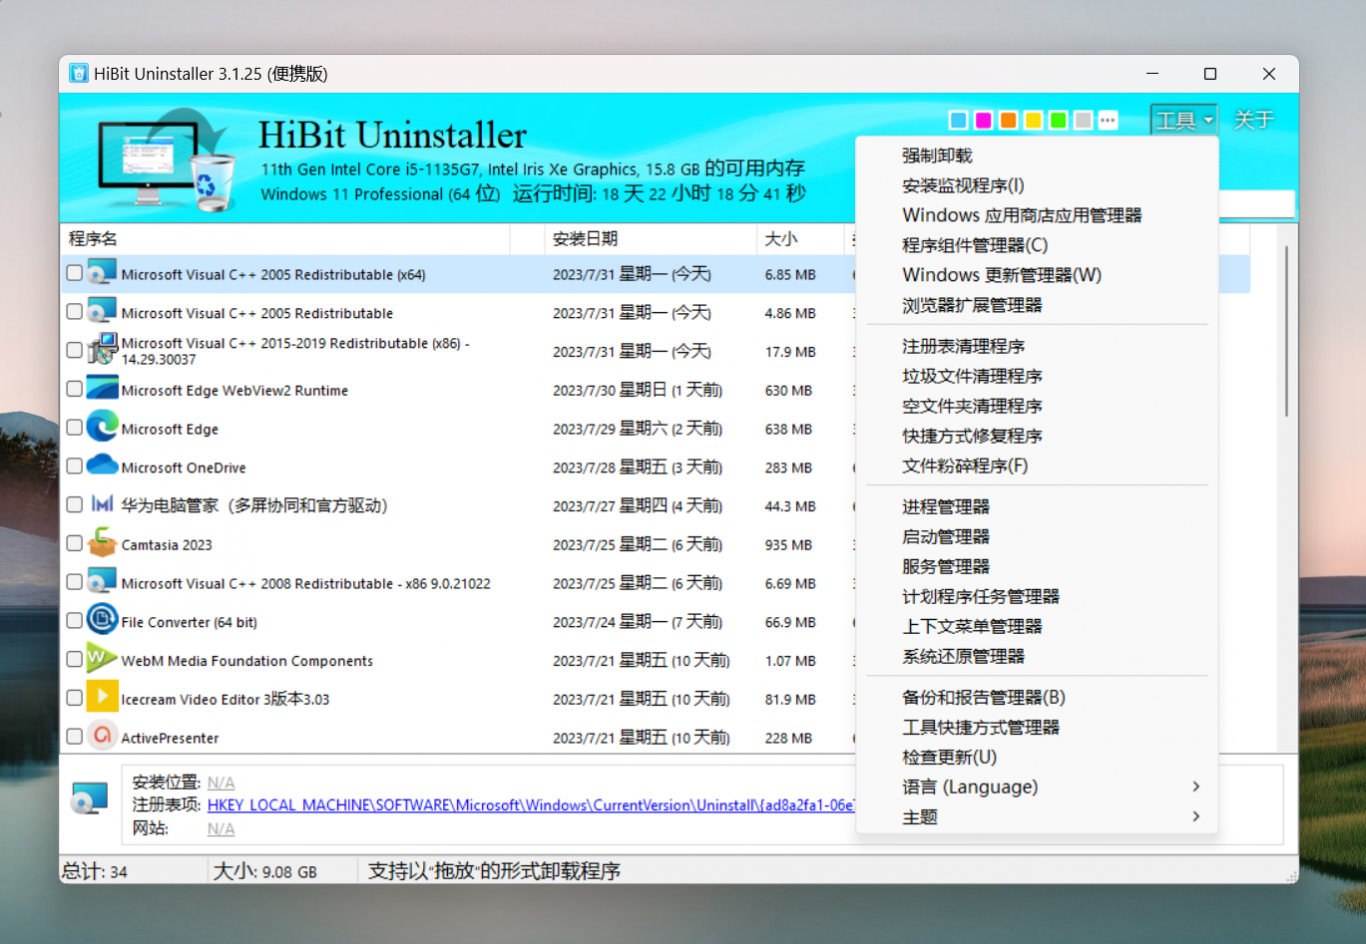Screen dimensions: 1366x944
Task: Choose 强制卸载 from the tools menu
Action: (937, 155)
